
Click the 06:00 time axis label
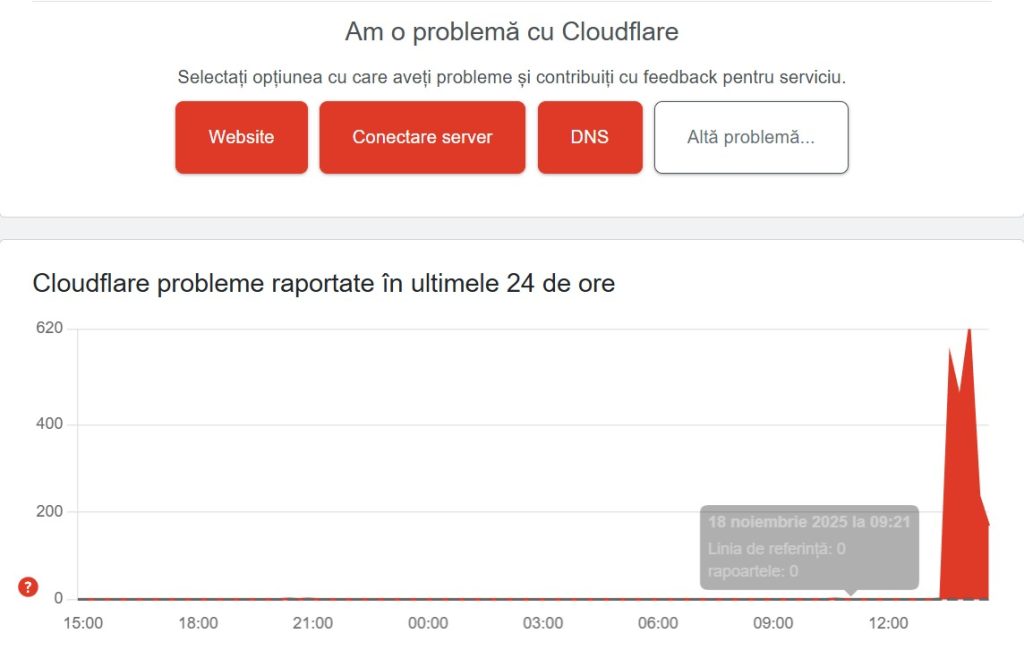click(x=658, y=622)
